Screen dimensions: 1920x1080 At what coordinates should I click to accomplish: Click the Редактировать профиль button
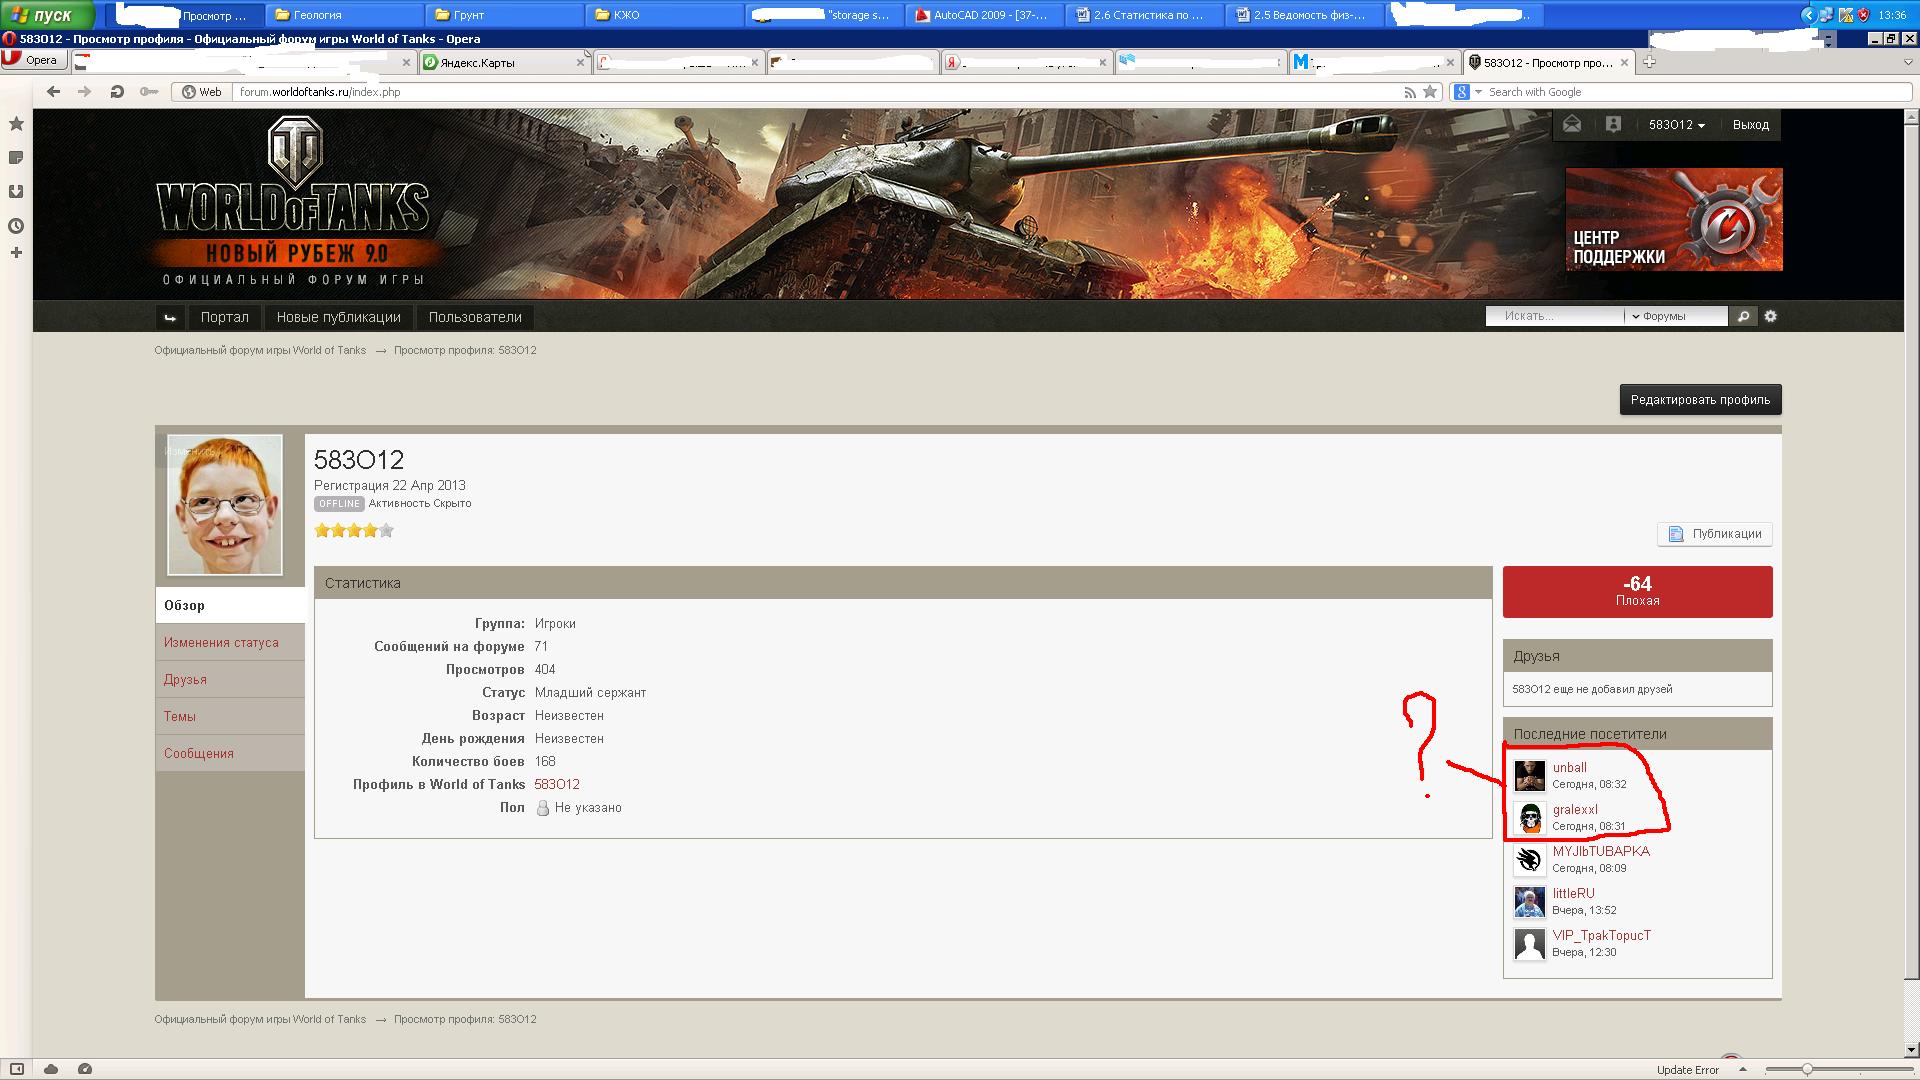1700,400
